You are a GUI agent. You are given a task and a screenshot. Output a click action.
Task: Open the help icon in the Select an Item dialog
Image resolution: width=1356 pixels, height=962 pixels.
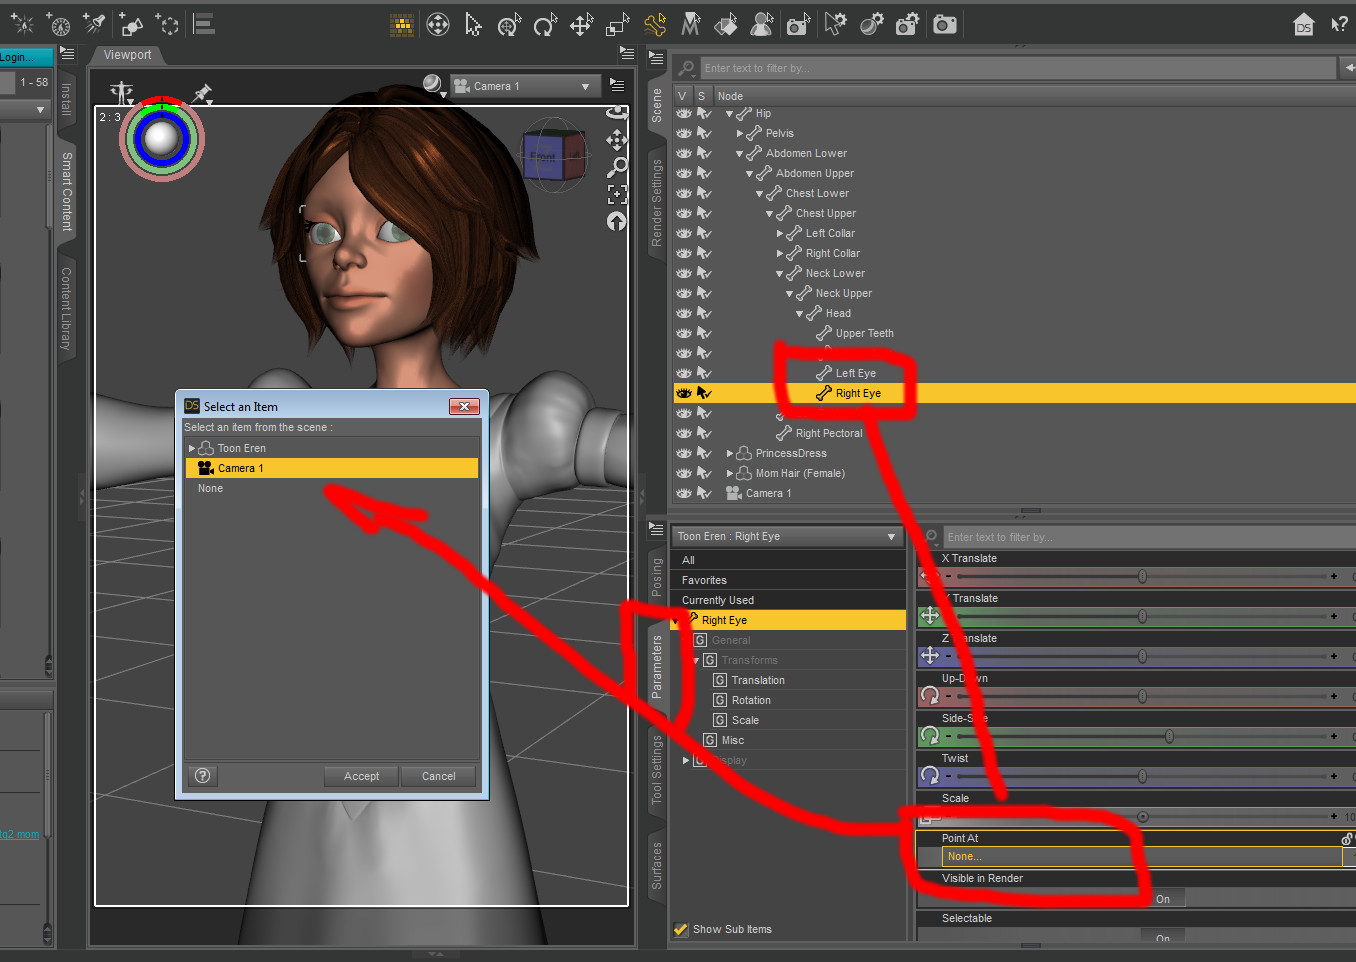[202, 776]
